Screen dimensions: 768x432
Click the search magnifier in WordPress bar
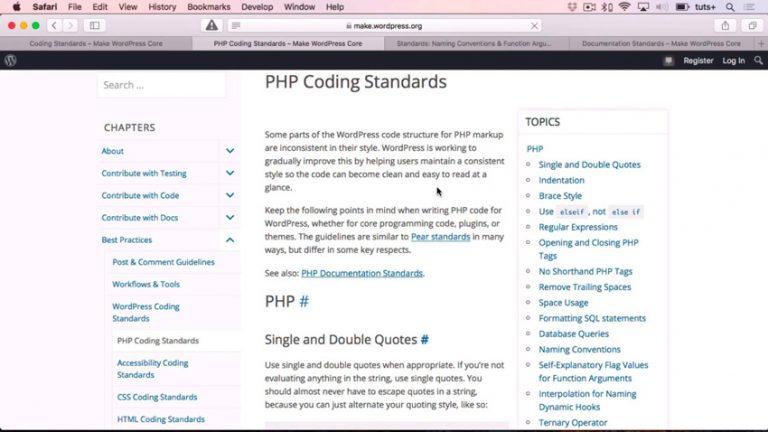tap(758, 60)
